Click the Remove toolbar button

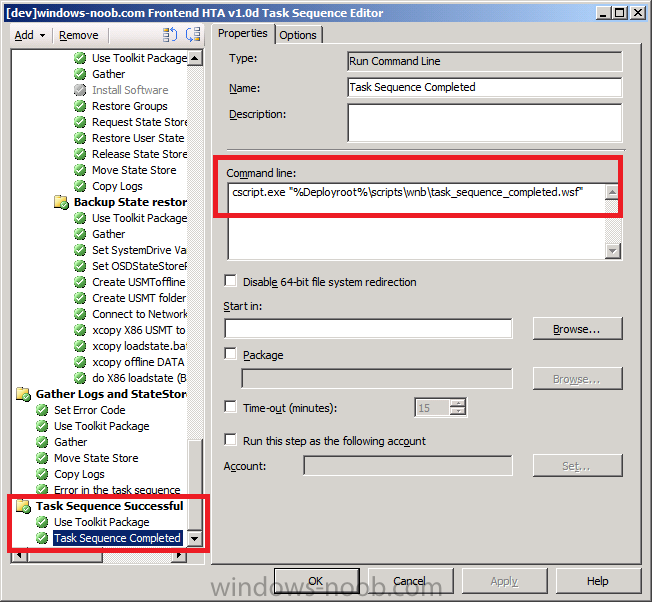pyautogui.click(x=79, y=35)
